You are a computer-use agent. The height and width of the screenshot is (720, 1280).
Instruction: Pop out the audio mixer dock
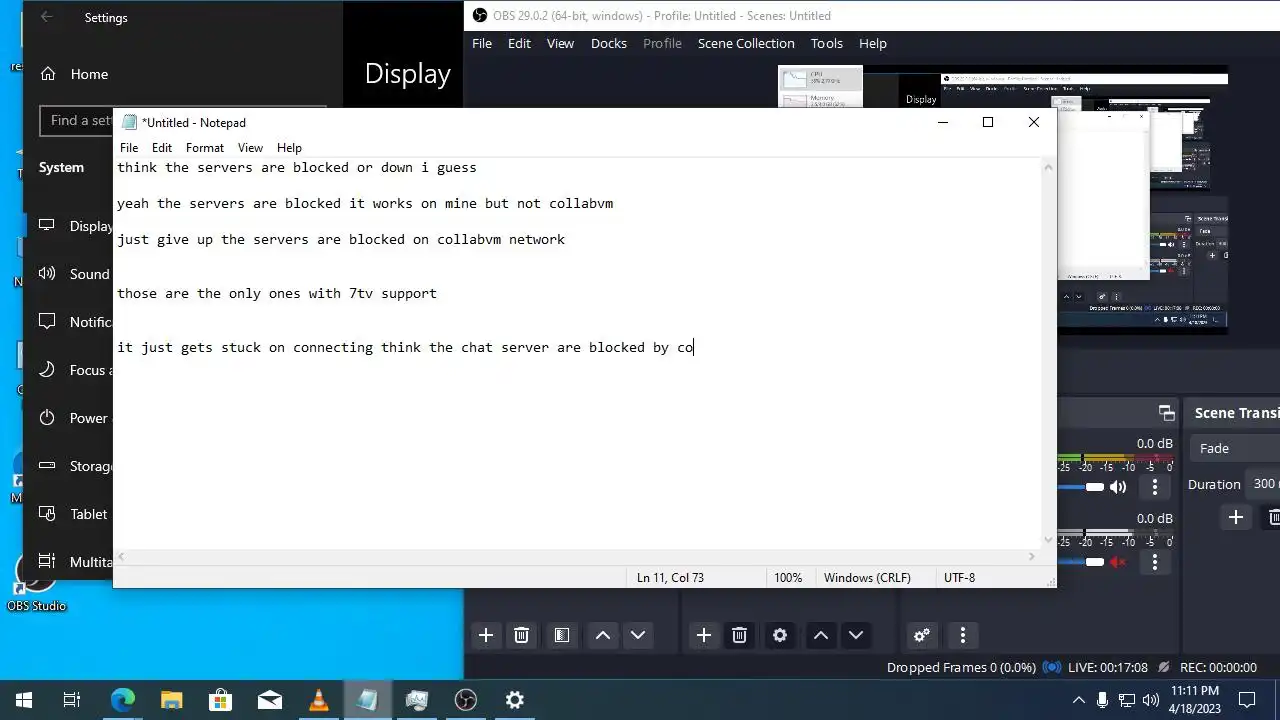1166,413
